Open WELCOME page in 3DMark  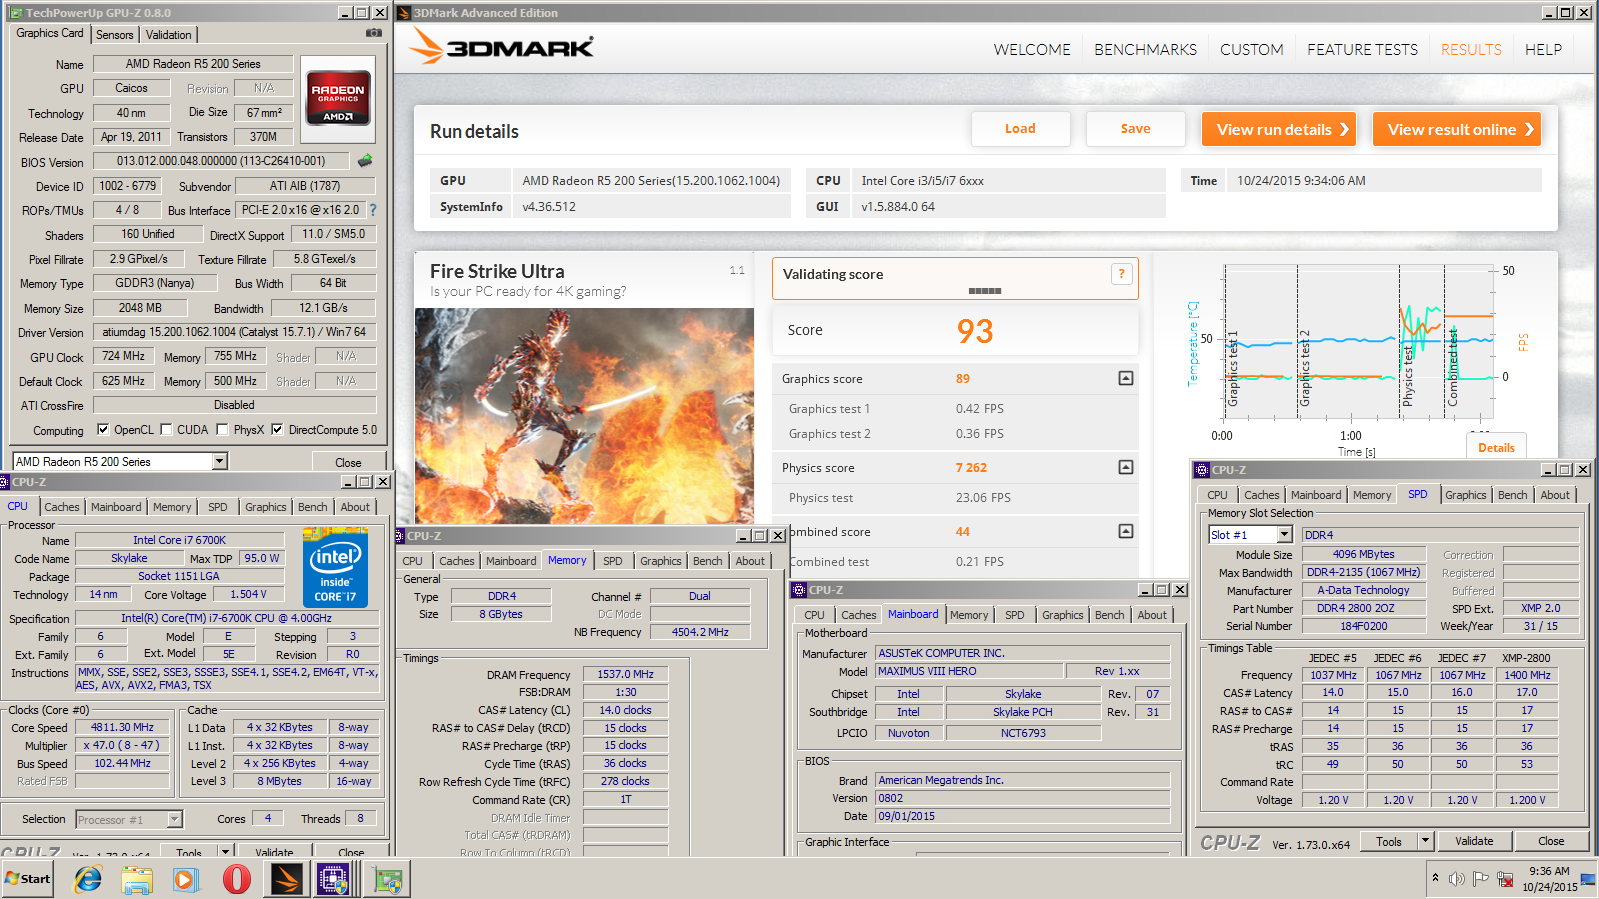(1032, 49)
